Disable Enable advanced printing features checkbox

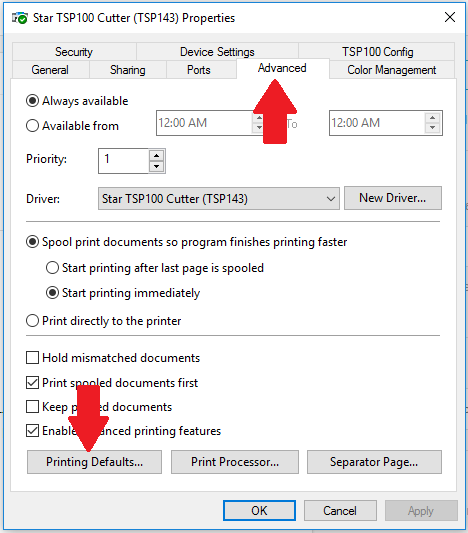tap(32, 431)
